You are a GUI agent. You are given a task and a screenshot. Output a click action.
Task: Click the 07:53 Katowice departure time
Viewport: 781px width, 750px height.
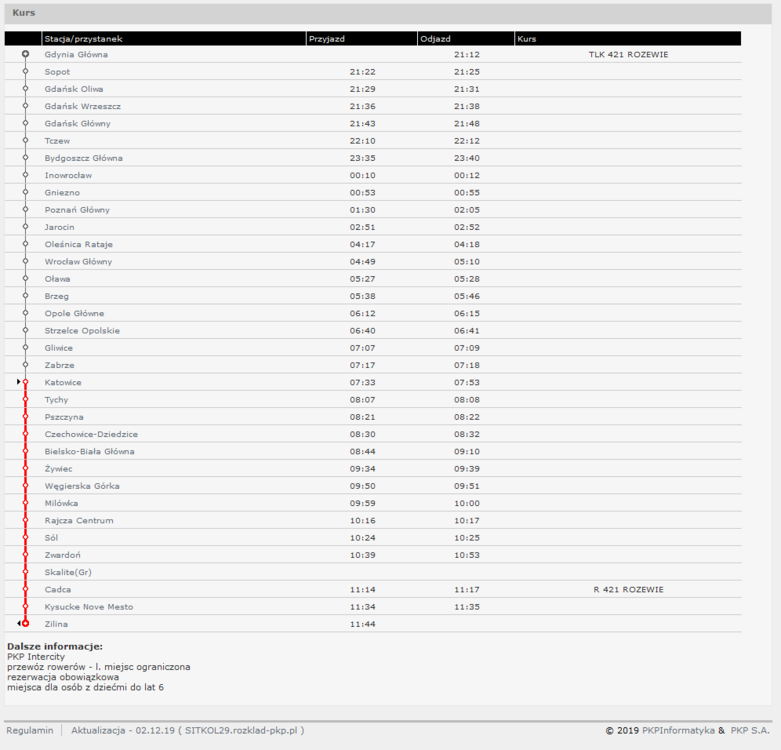(467, 382)
